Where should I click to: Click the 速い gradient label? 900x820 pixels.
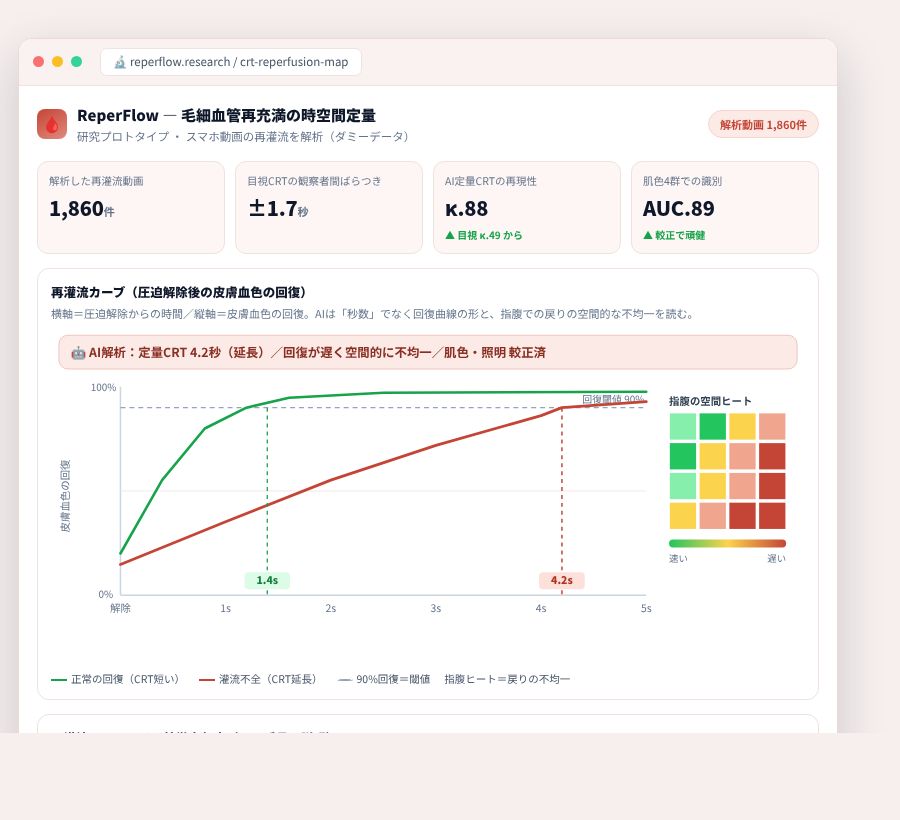click(678, 558)
